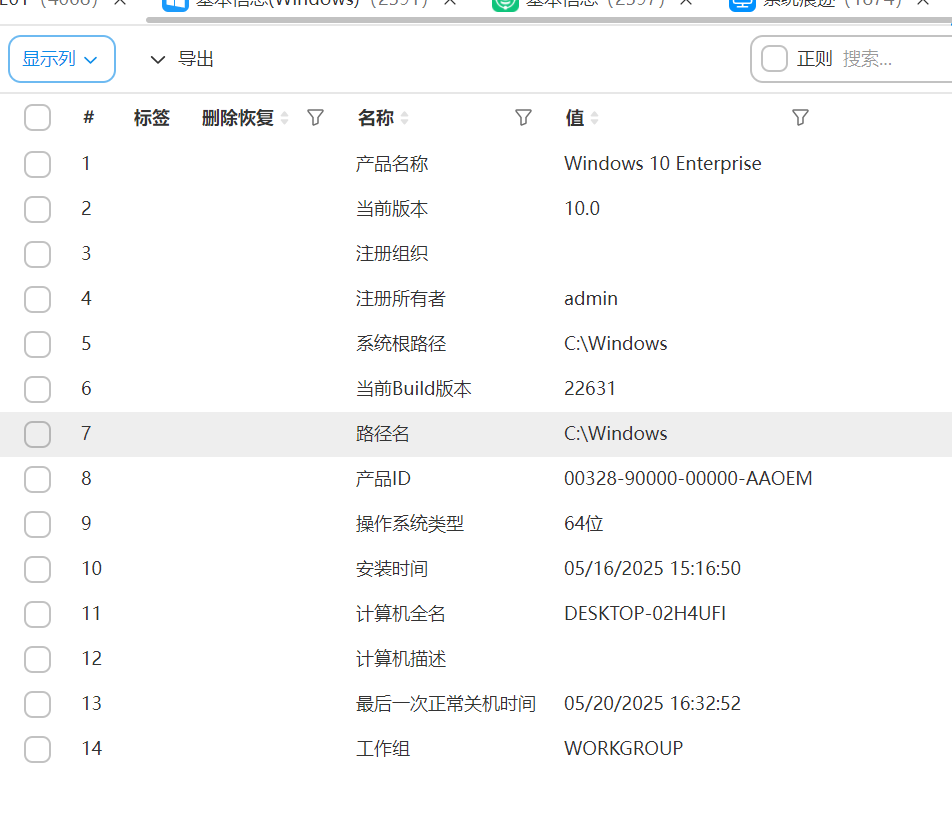Toggle the select-all checkbox in the header
952x813 pixels.
click(x=37, y=118)
